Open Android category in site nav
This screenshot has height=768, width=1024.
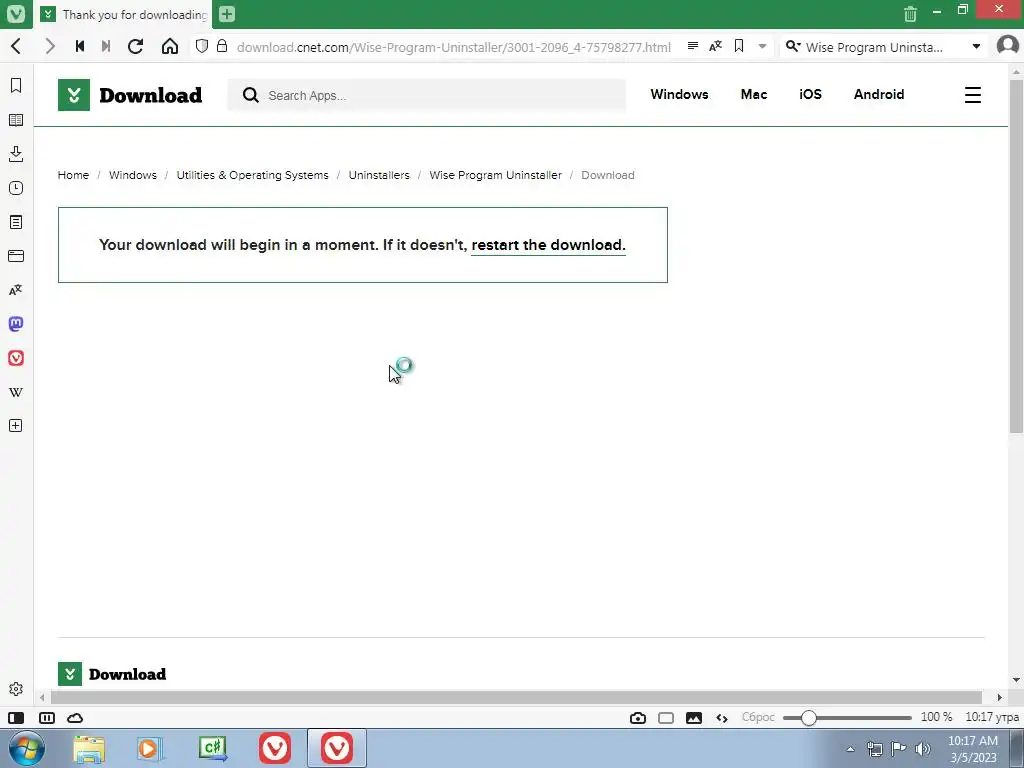tap(879, 94)
